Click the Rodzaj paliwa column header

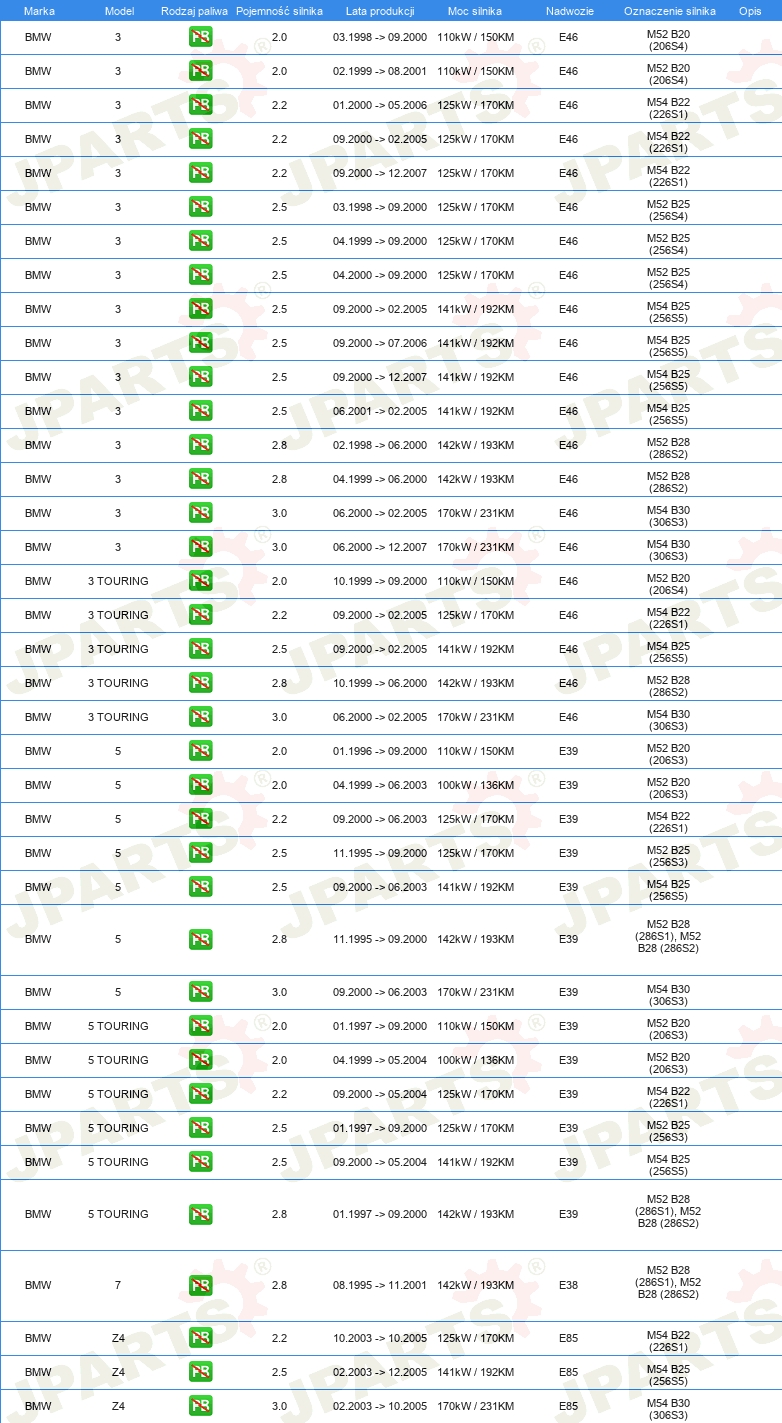tap(194, 10)
